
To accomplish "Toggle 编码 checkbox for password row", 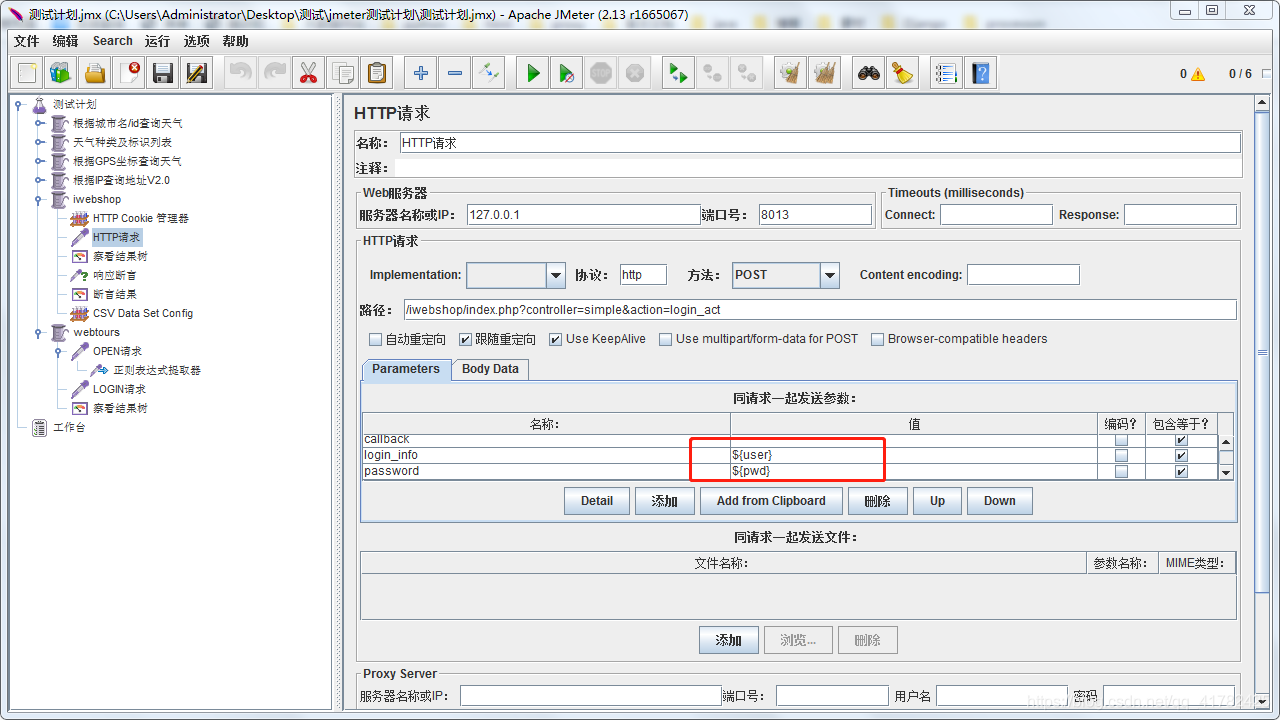I will [x=1121, y=471].
